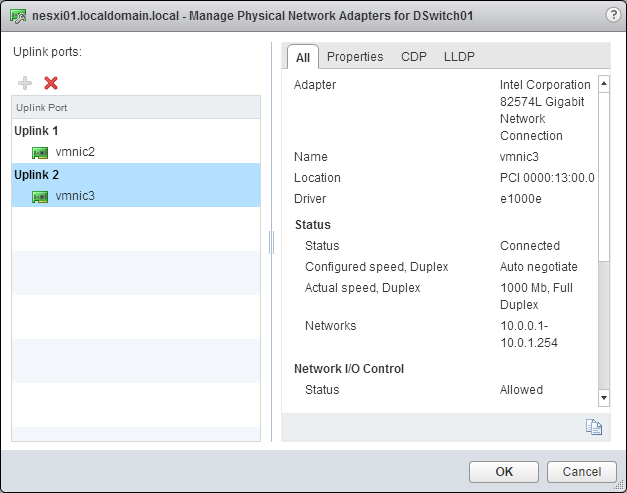This screenshot has width=627, height=493.
Task: Click the green plus add adapter icon
Action: coord(25,83)
